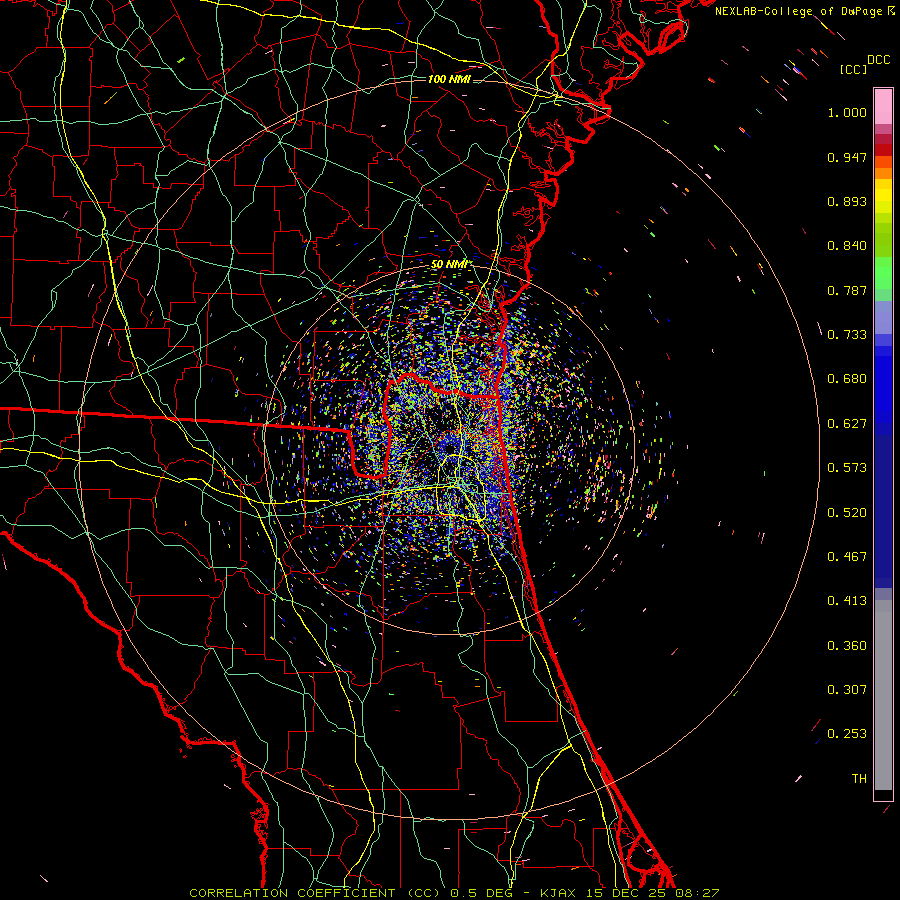Select the orange segment of color scale
900x900 pixels.
coord(883,173)
